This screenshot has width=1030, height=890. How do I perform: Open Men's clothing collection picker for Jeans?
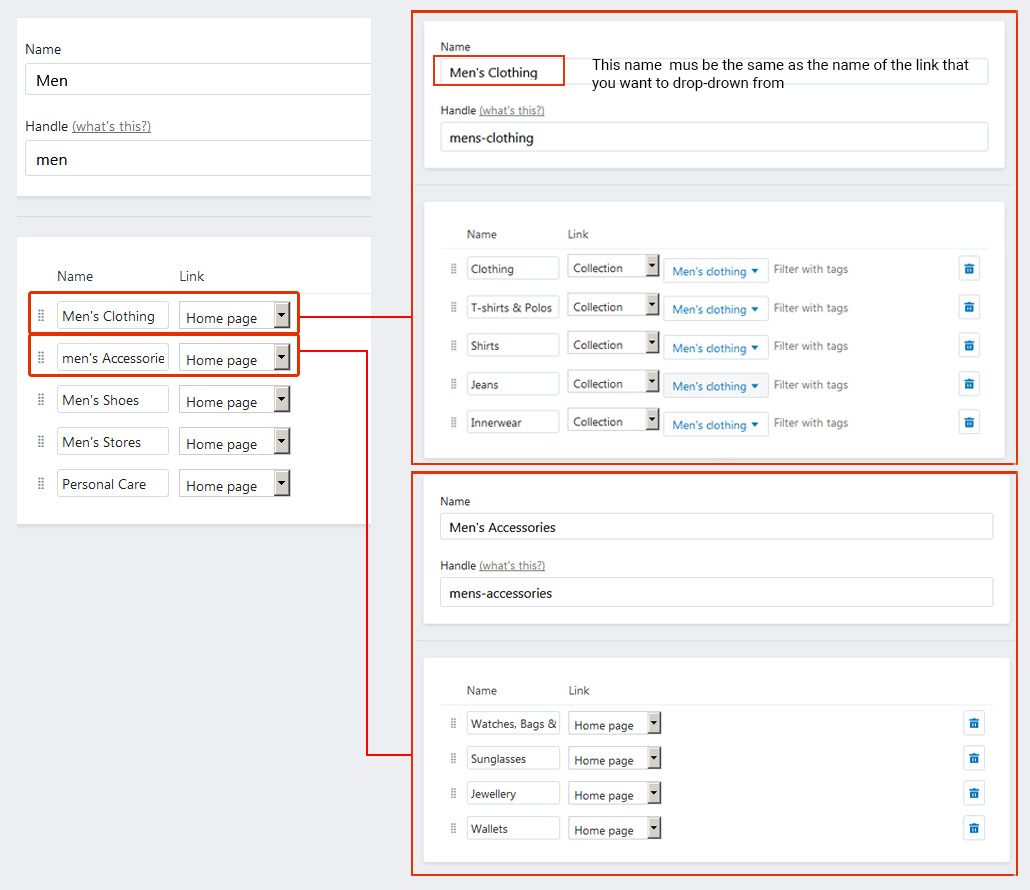(715, 386)
